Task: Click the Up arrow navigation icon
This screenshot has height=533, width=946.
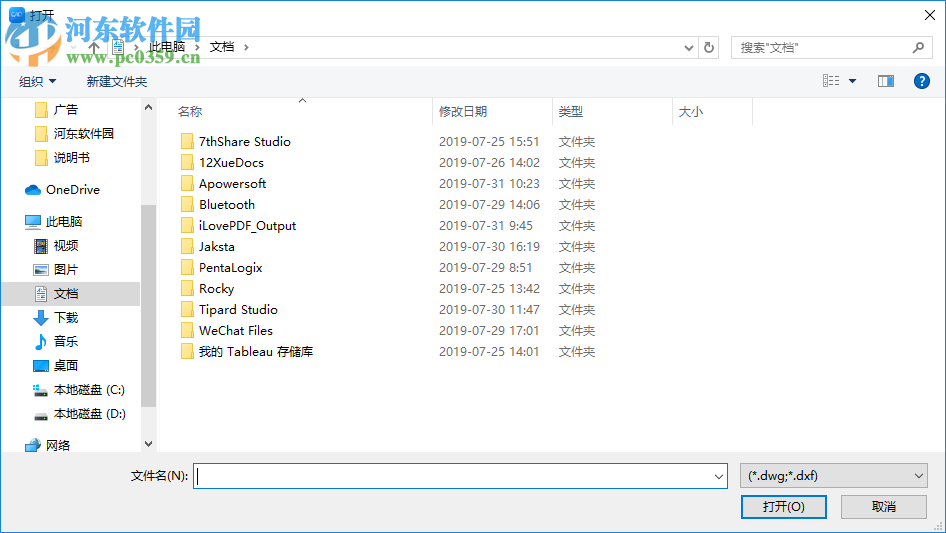Action: (94, 47)
